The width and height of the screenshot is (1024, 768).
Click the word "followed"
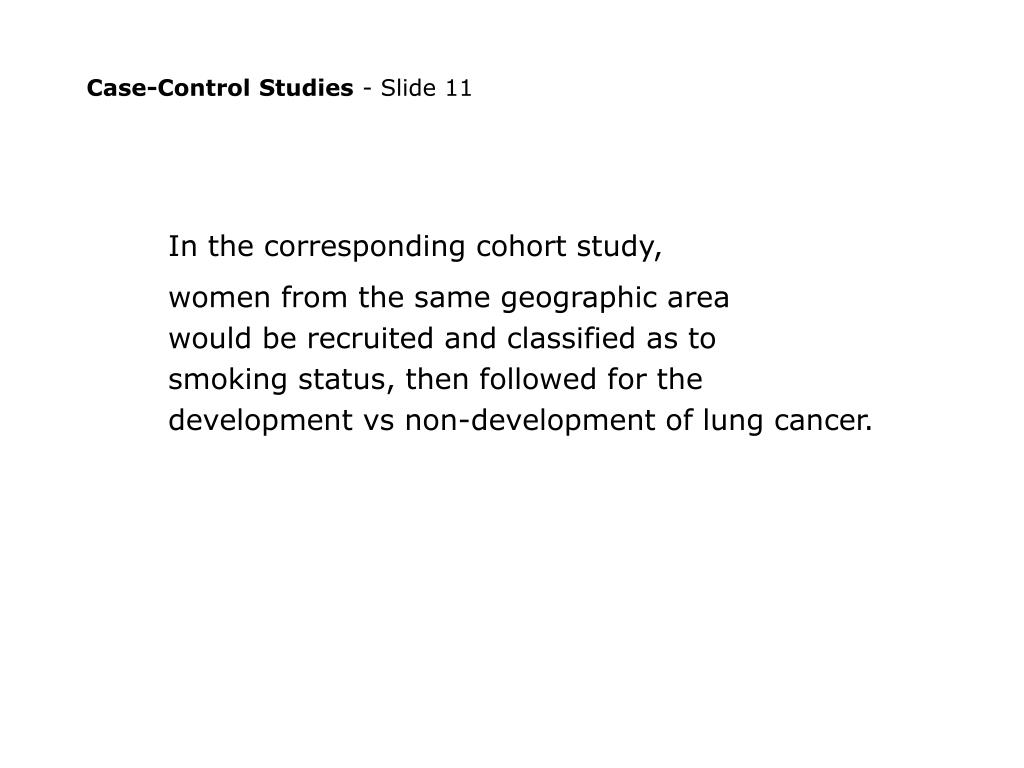coord(537,379)
